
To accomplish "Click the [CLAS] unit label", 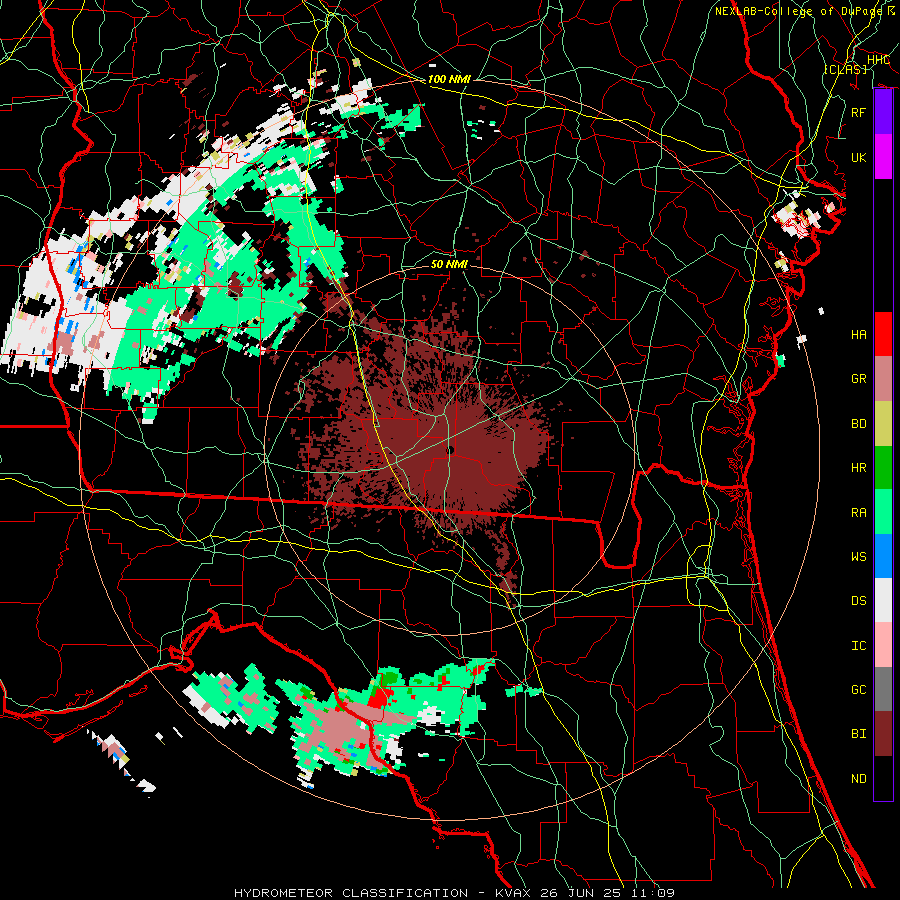I will pos(845,69).
